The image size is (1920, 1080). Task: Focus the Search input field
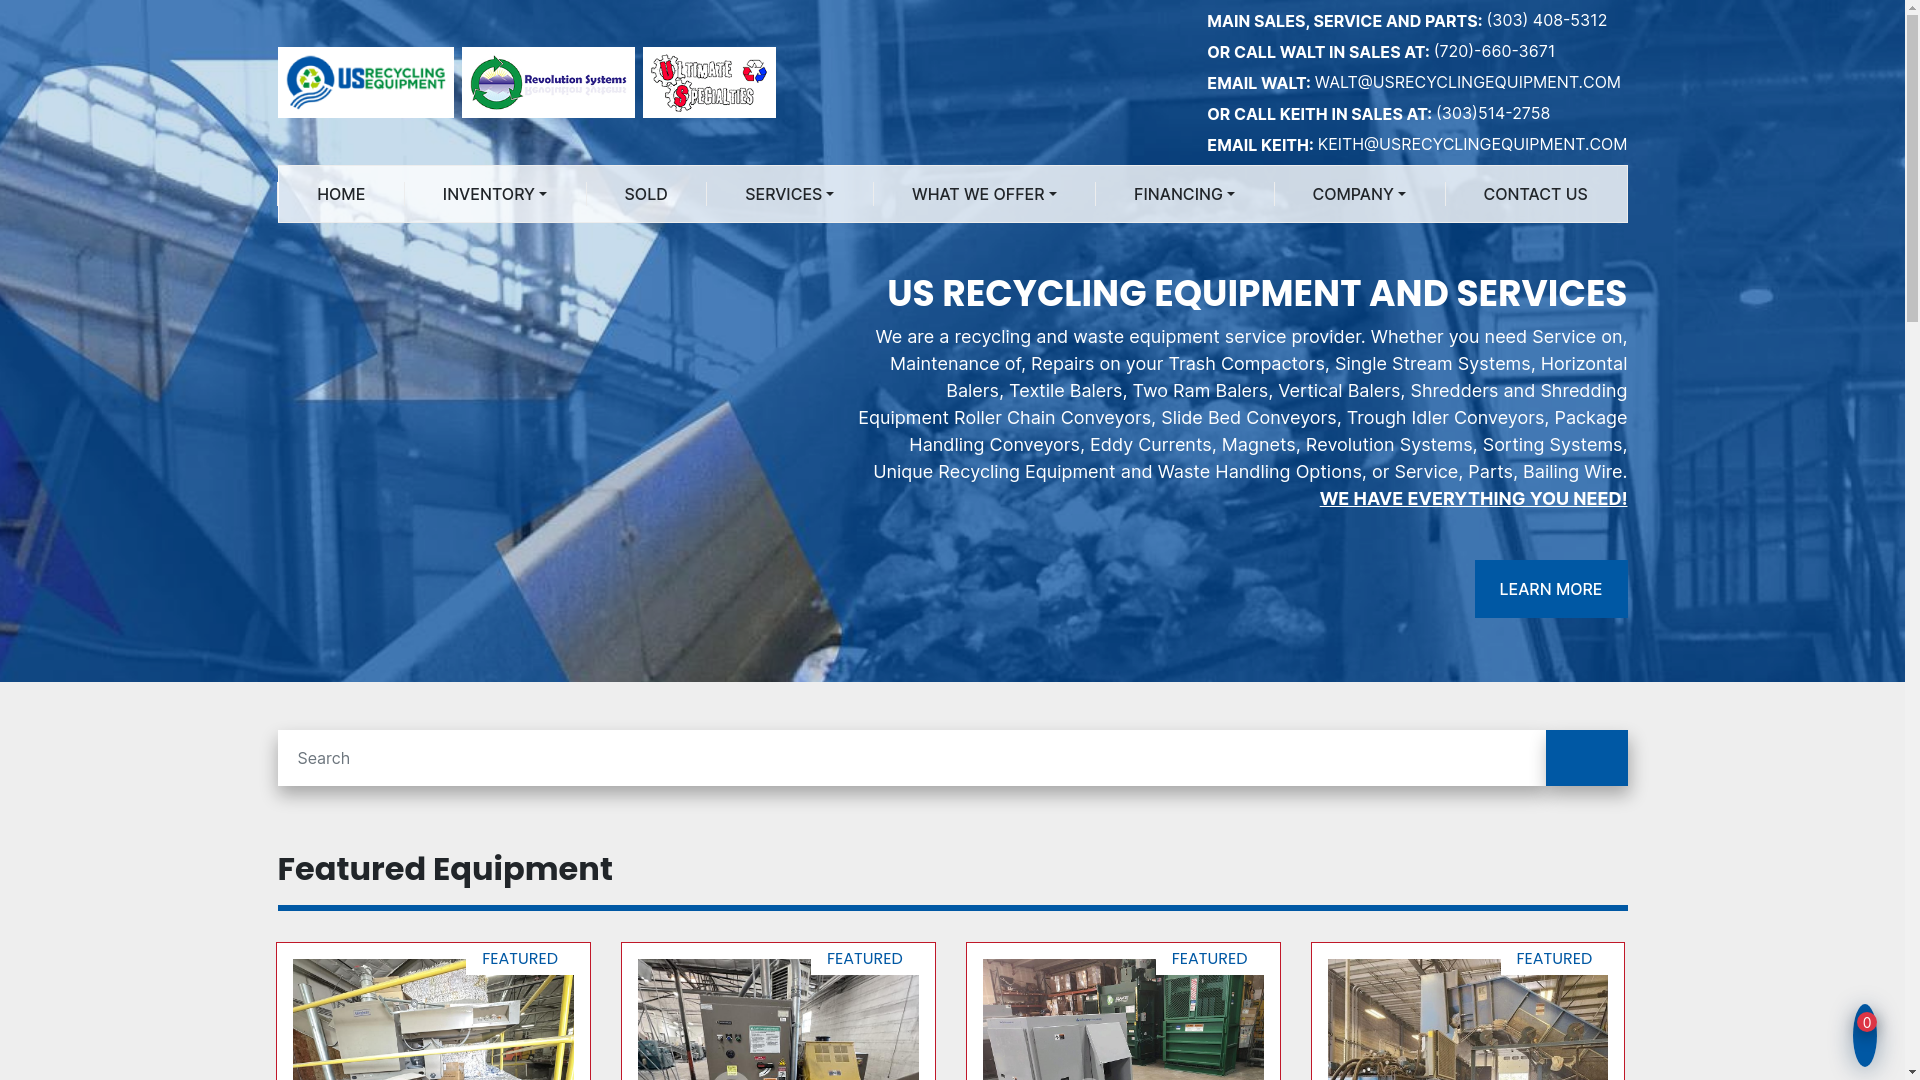(x=912, y=758)
